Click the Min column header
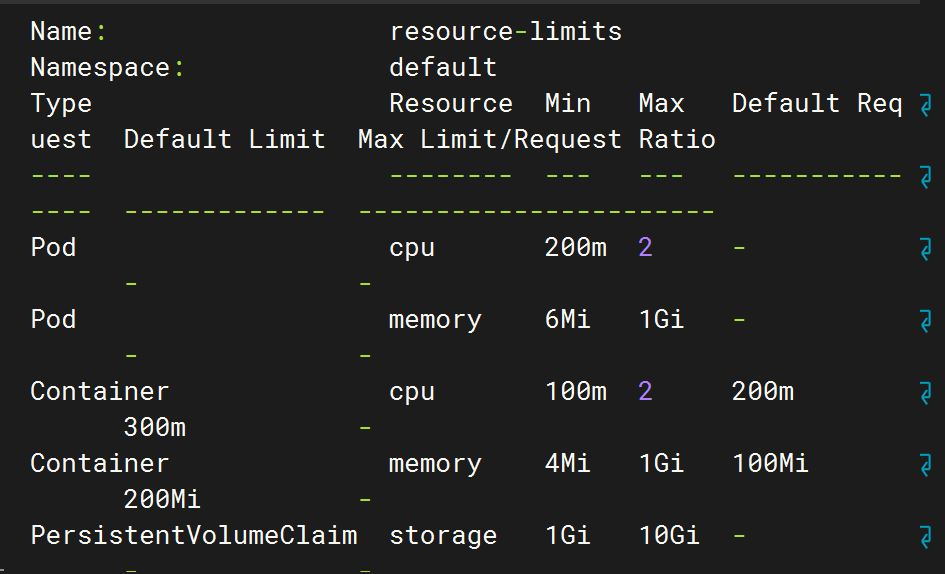 [567, 104]
